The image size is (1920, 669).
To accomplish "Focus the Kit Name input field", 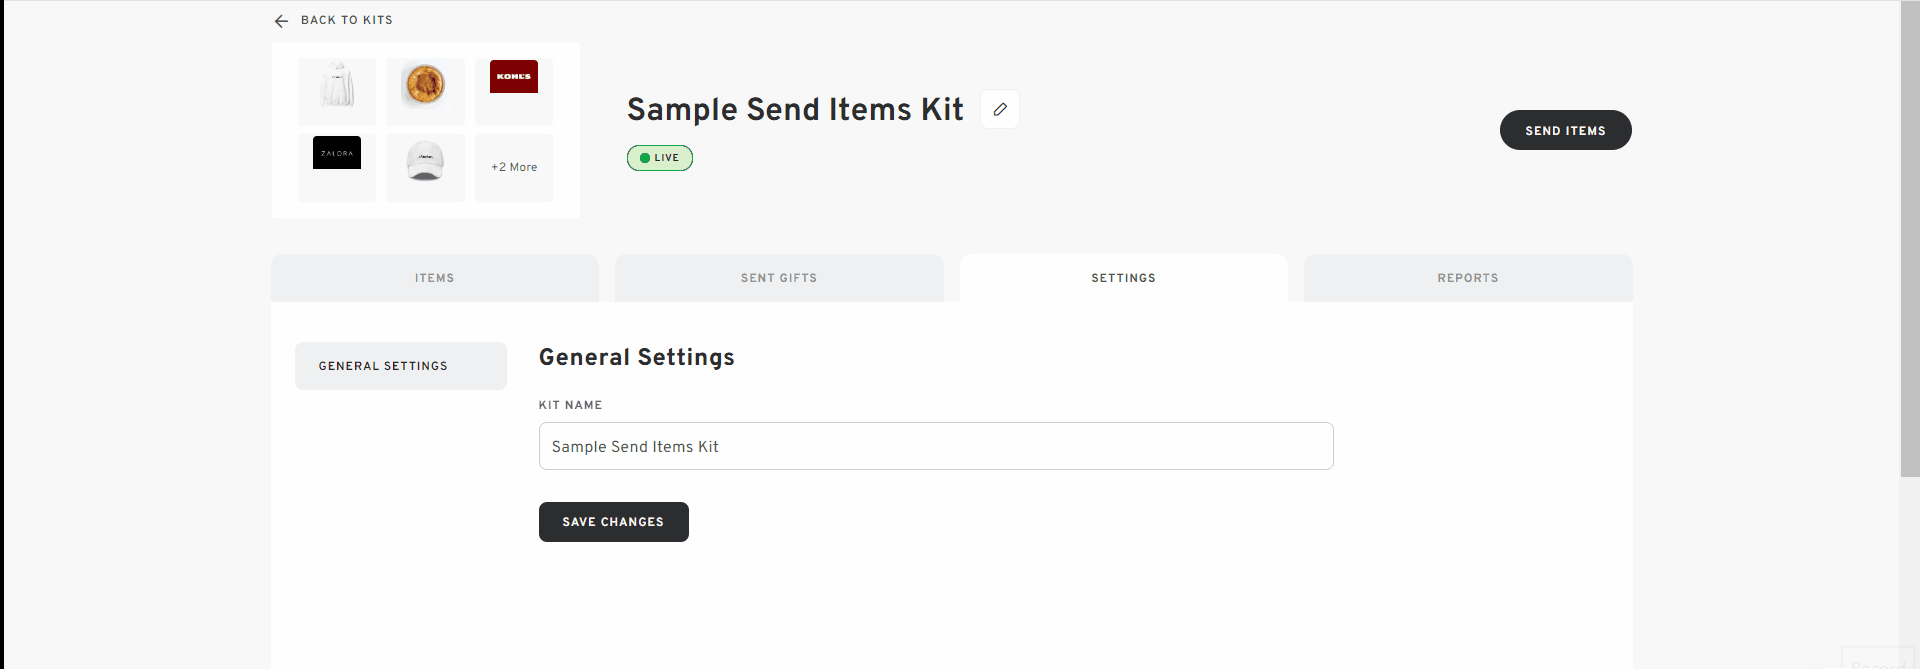I will pos(936,446).
